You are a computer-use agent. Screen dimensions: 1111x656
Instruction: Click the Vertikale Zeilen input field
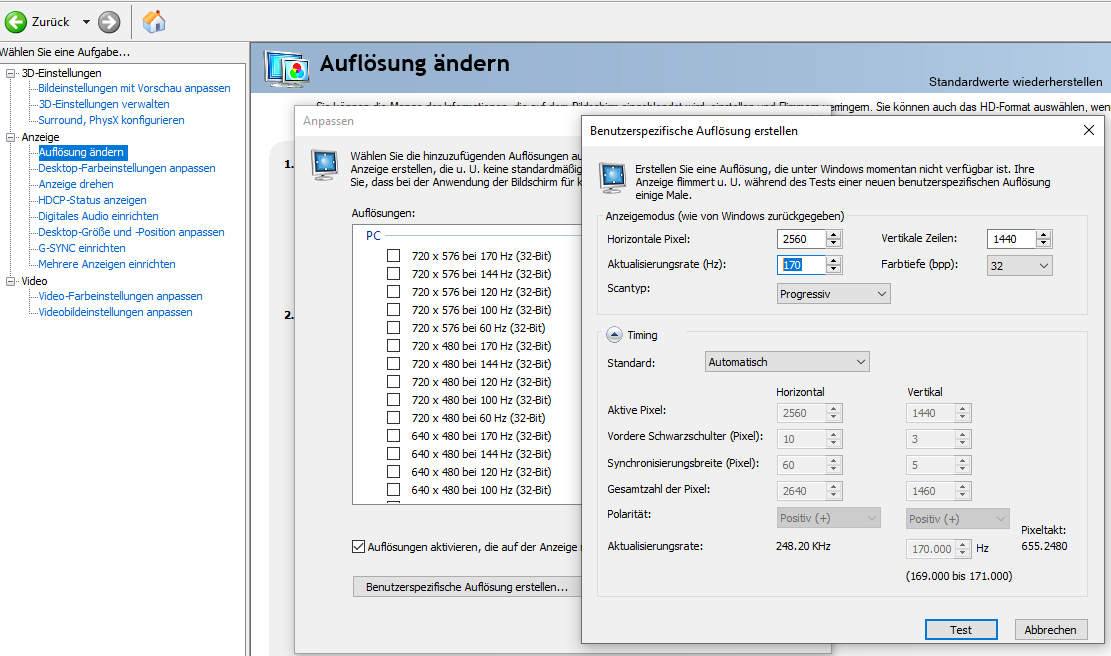pos(1011,239)
